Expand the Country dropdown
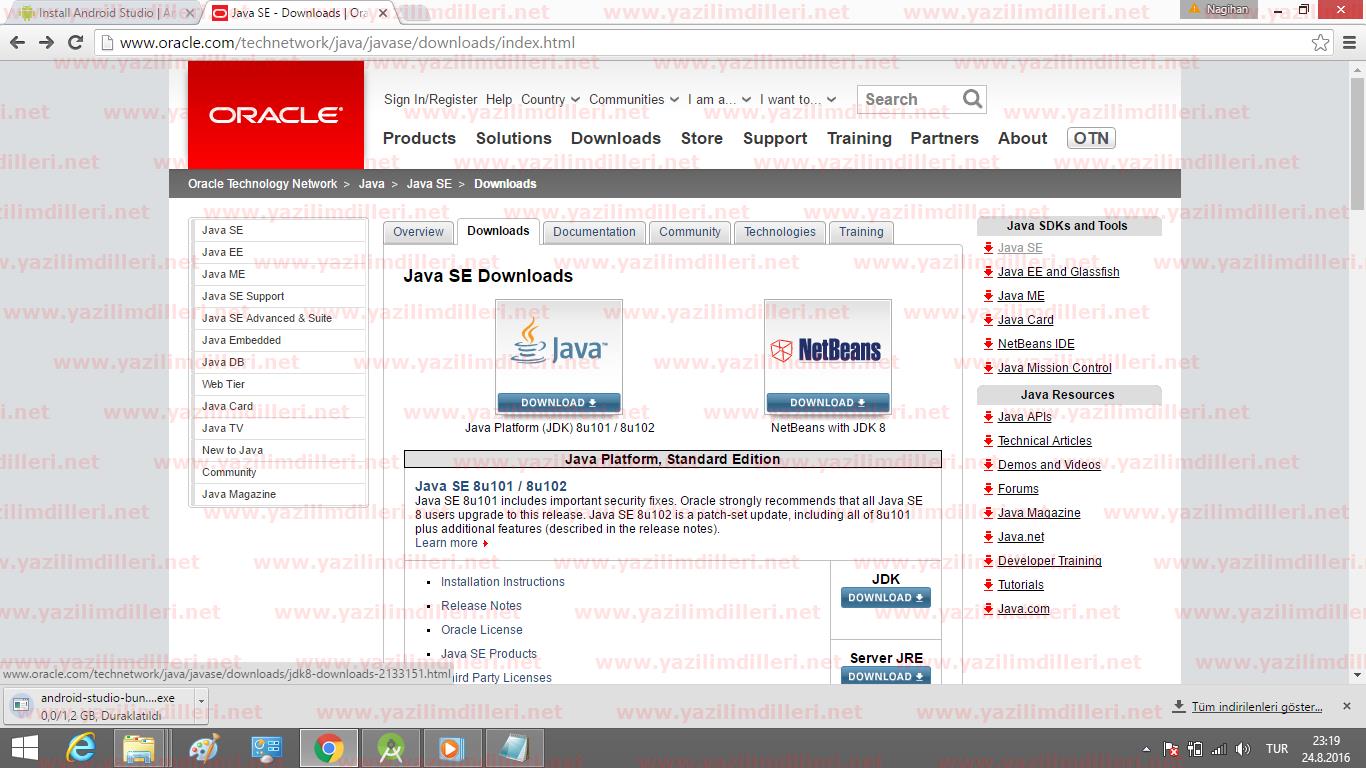This screenshot has height=768, width=1366. pos(550,99)
